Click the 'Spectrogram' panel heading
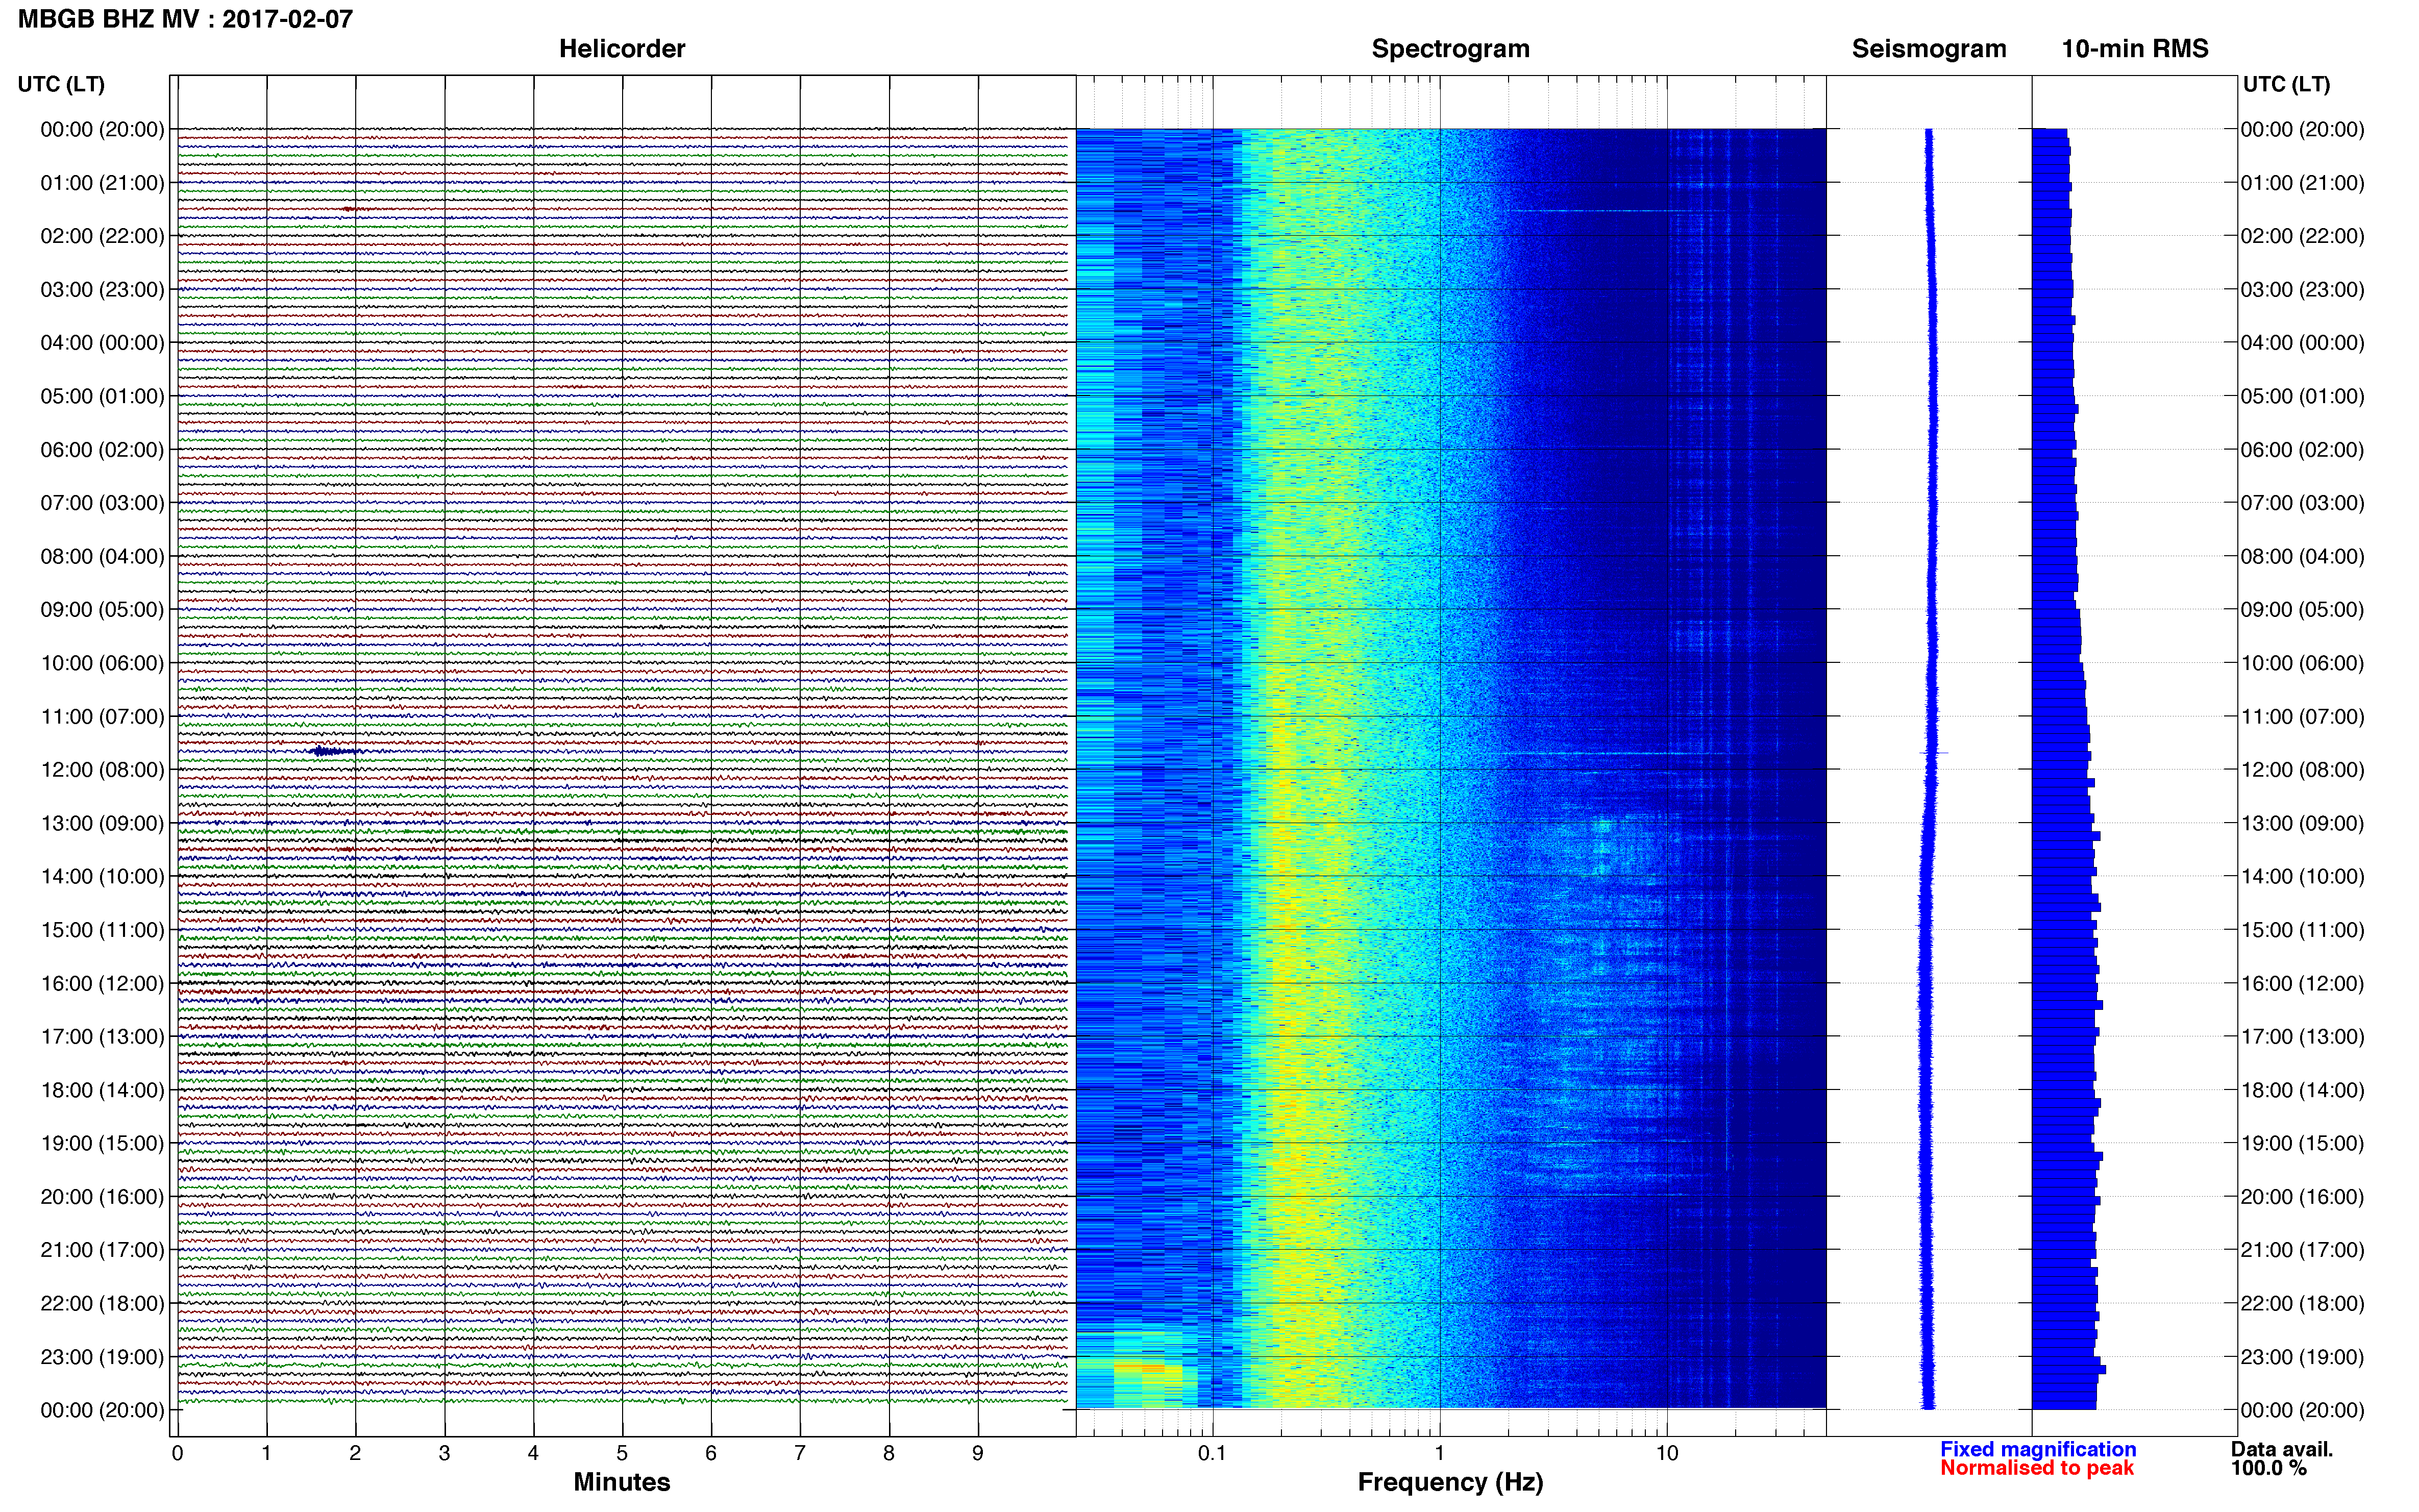 [1450, 49]
